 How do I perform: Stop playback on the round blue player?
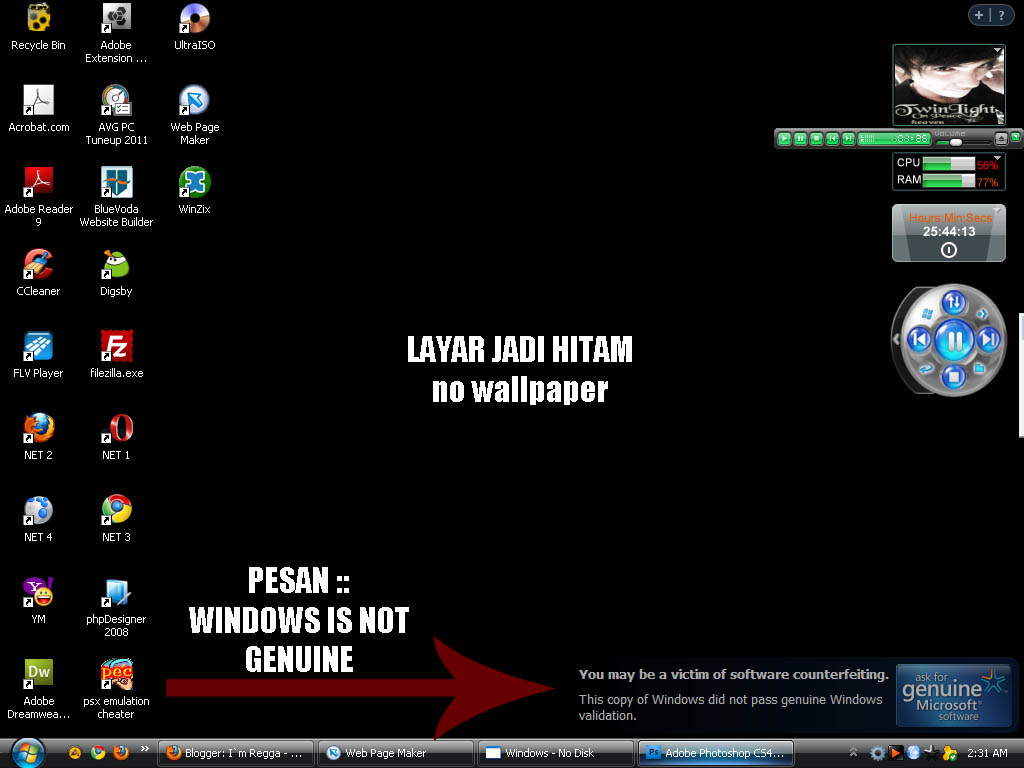pyautogui.click(x=953, y=376)
